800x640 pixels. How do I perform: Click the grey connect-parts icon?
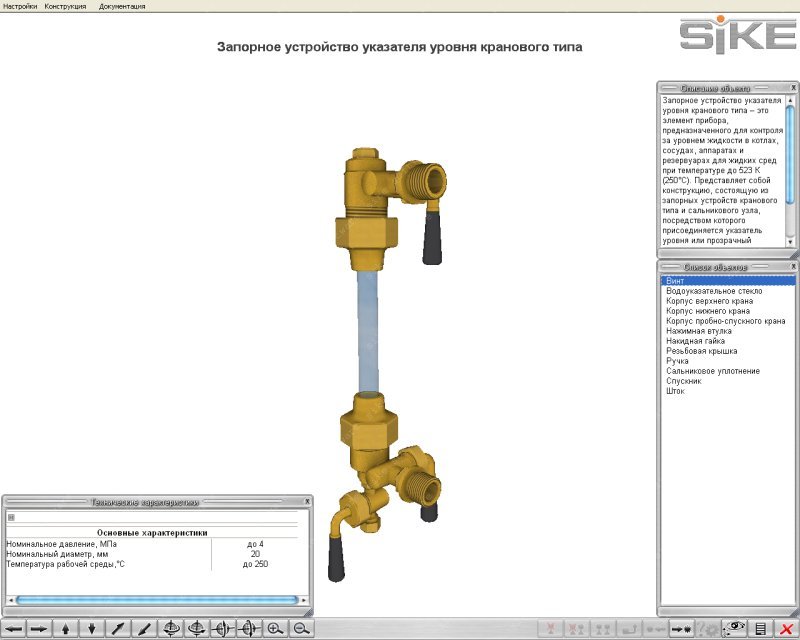pyautogui.click(x=655, y=629)
